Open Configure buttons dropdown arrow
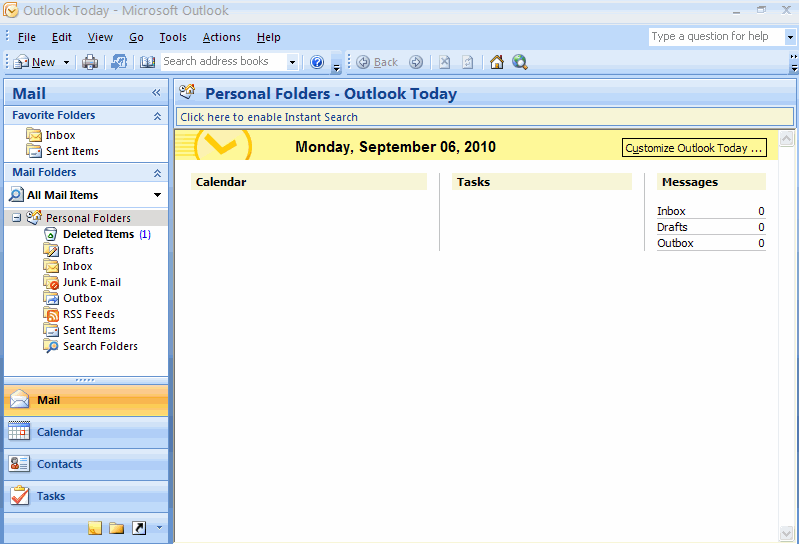 coord(159,528)
